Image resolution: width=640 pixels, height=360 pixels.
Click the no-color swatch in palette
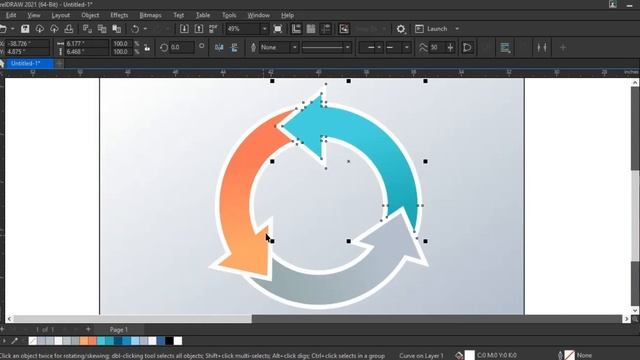coord(33,340)
